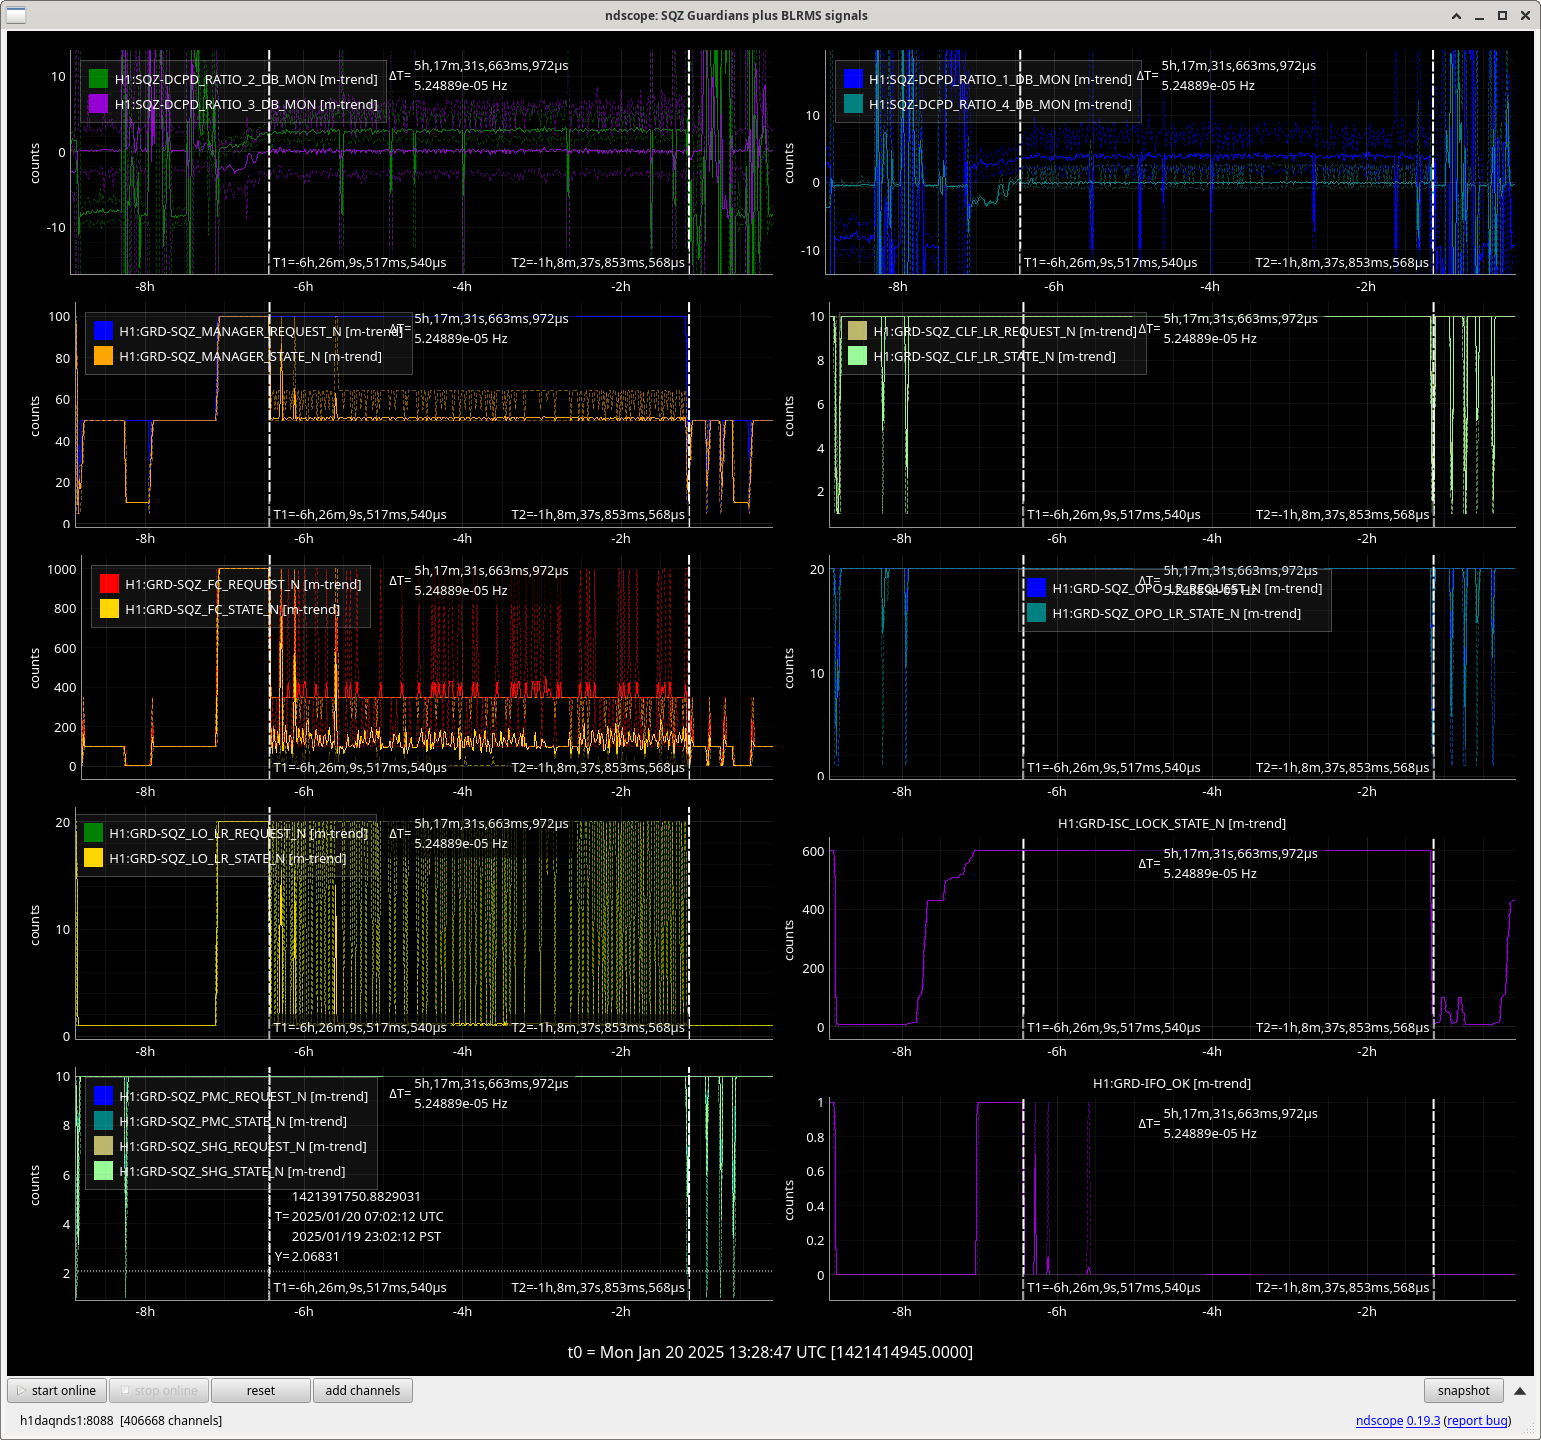Shade window using the up-caret title bar icon
Screen dimensions: 1541x1440
coord(1456,15)
